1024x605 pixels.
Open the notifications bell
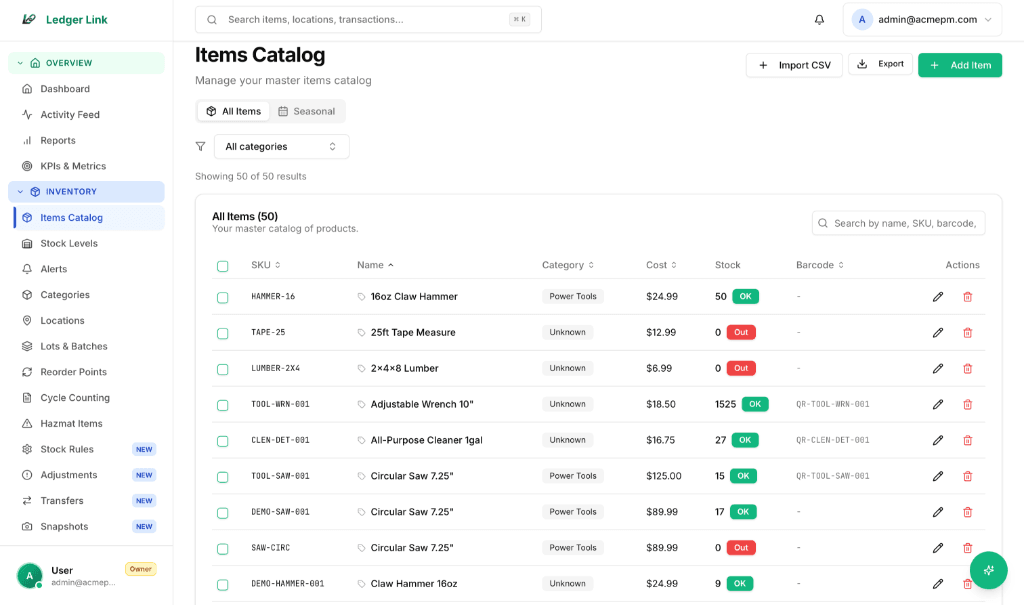pos(819,19)
